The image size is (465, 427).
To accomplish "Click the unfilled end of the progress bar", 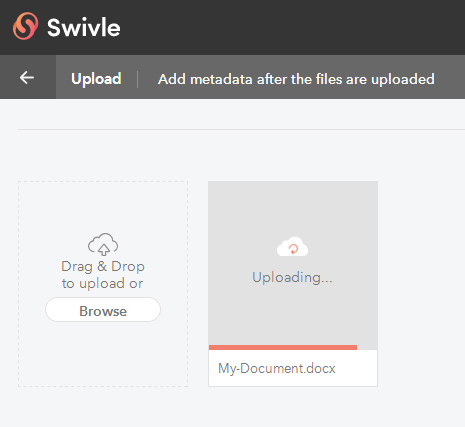I will (367, 347).
